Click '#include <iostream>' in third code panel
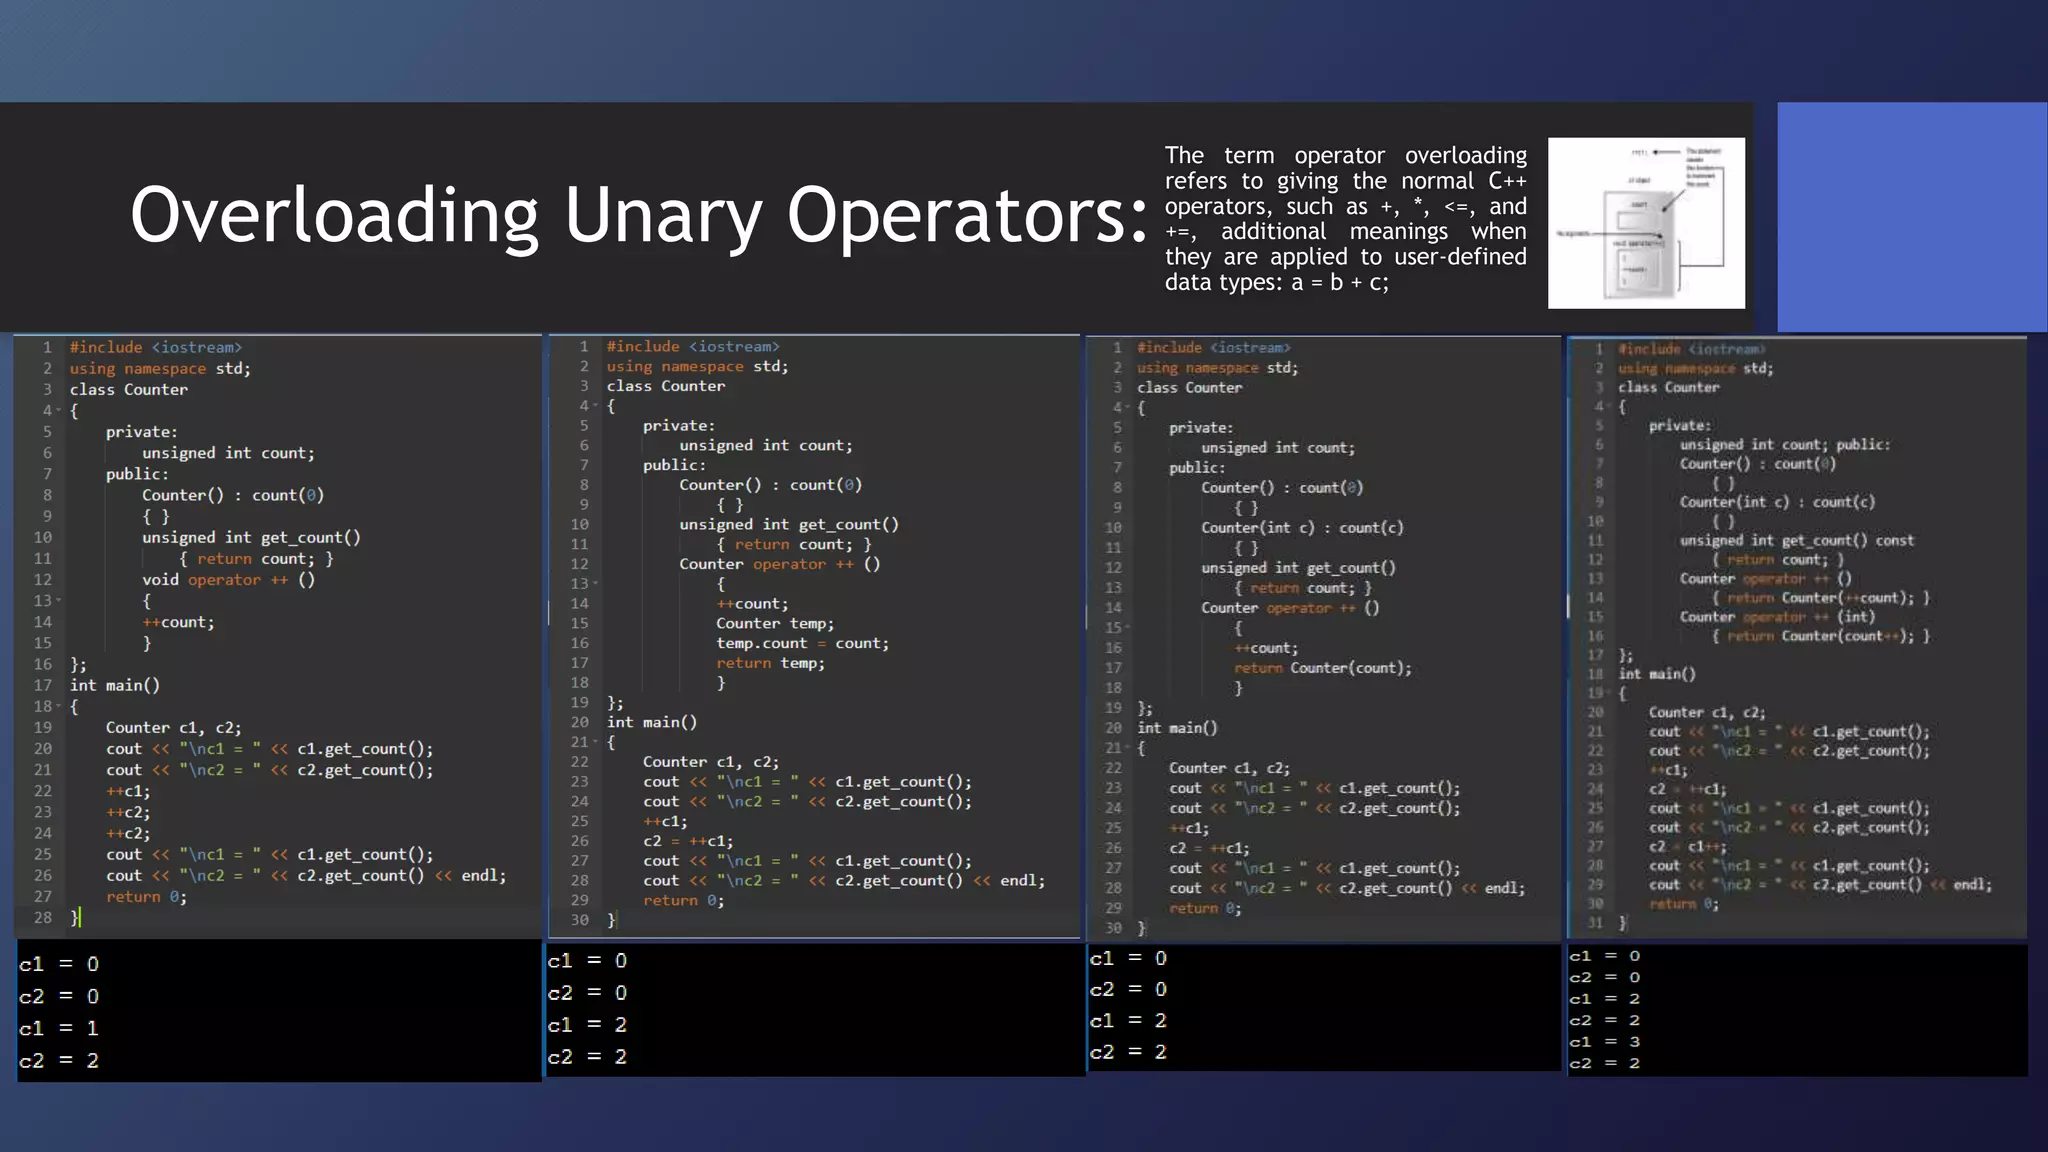2048x1152 pixels. 1213,348
